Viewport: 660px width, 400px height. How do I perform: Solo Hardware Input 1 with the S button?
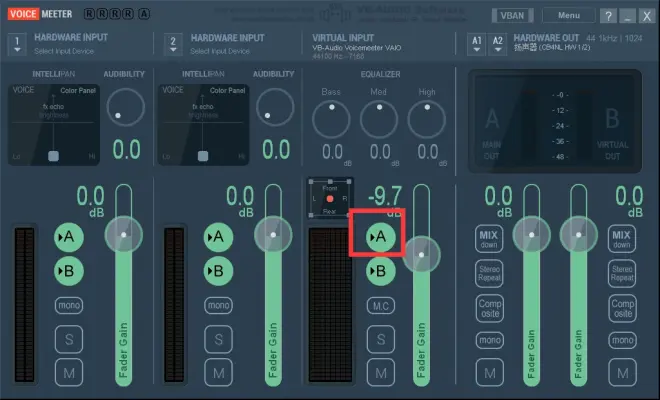[69, 339]
